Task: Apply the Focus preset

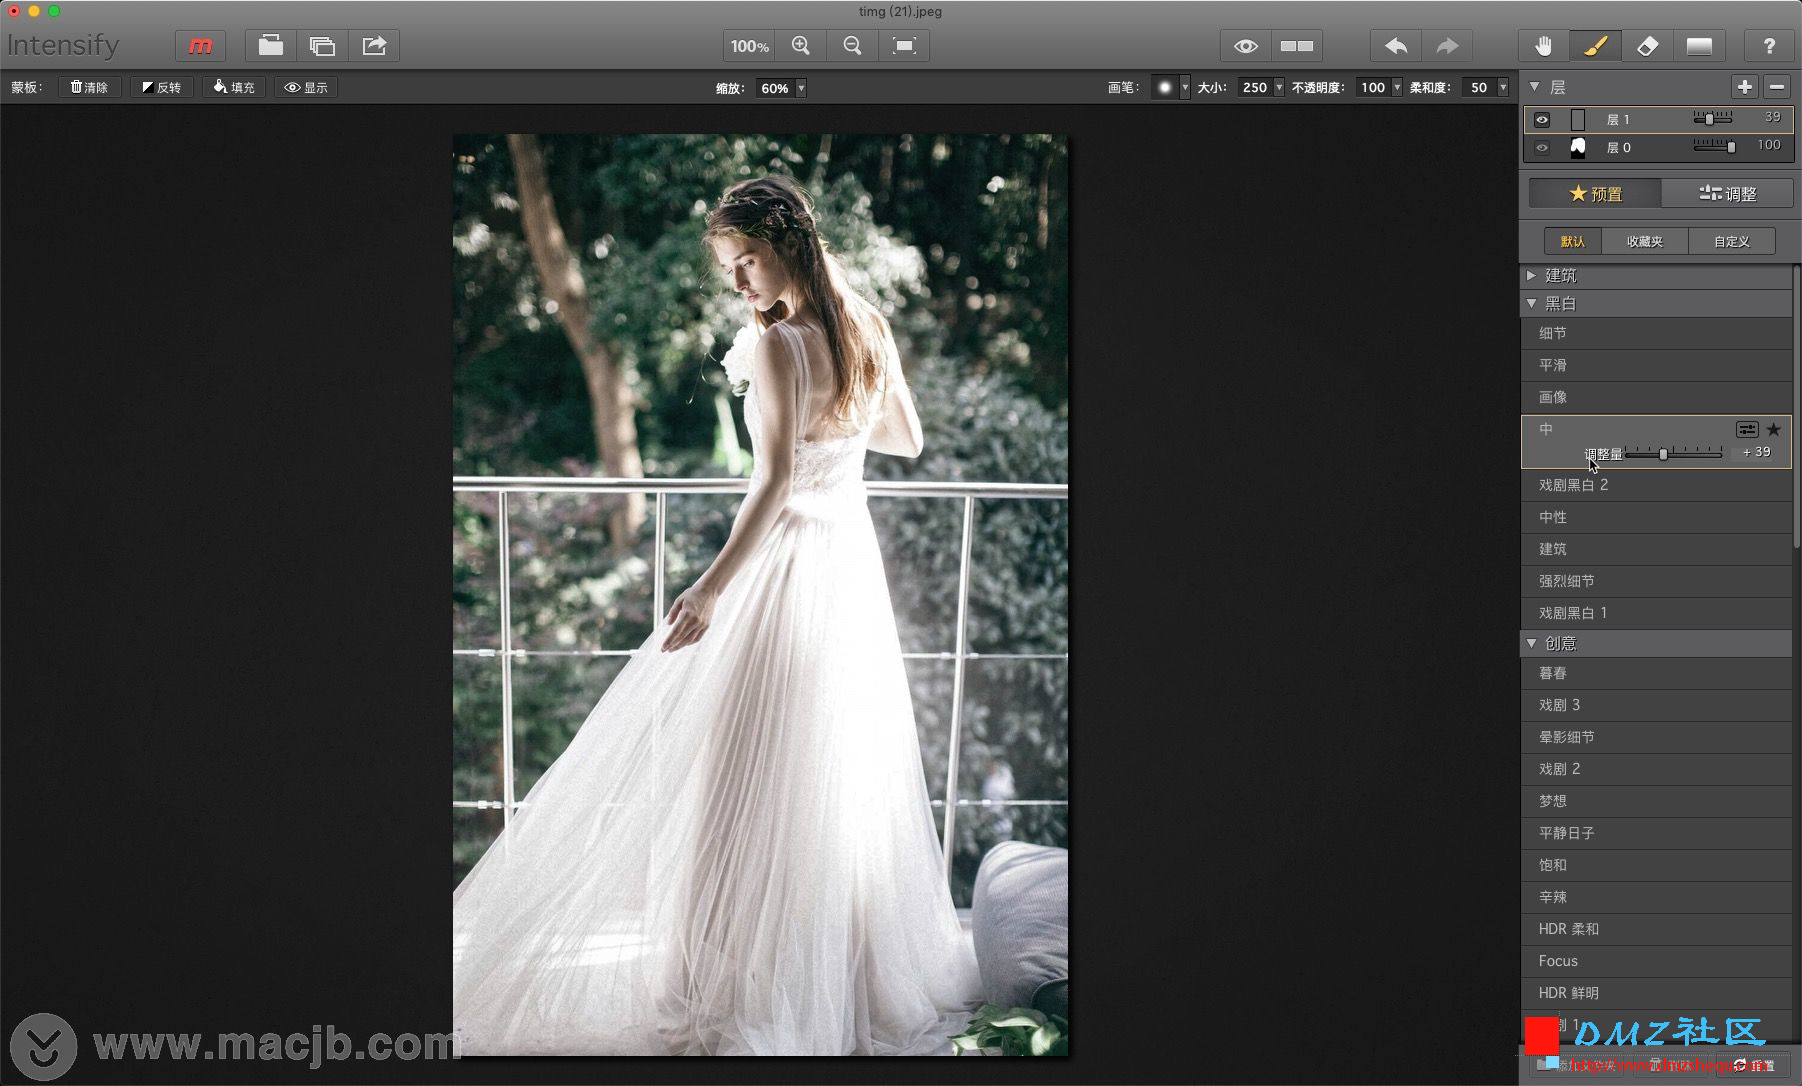Action: click(1656, 961)
